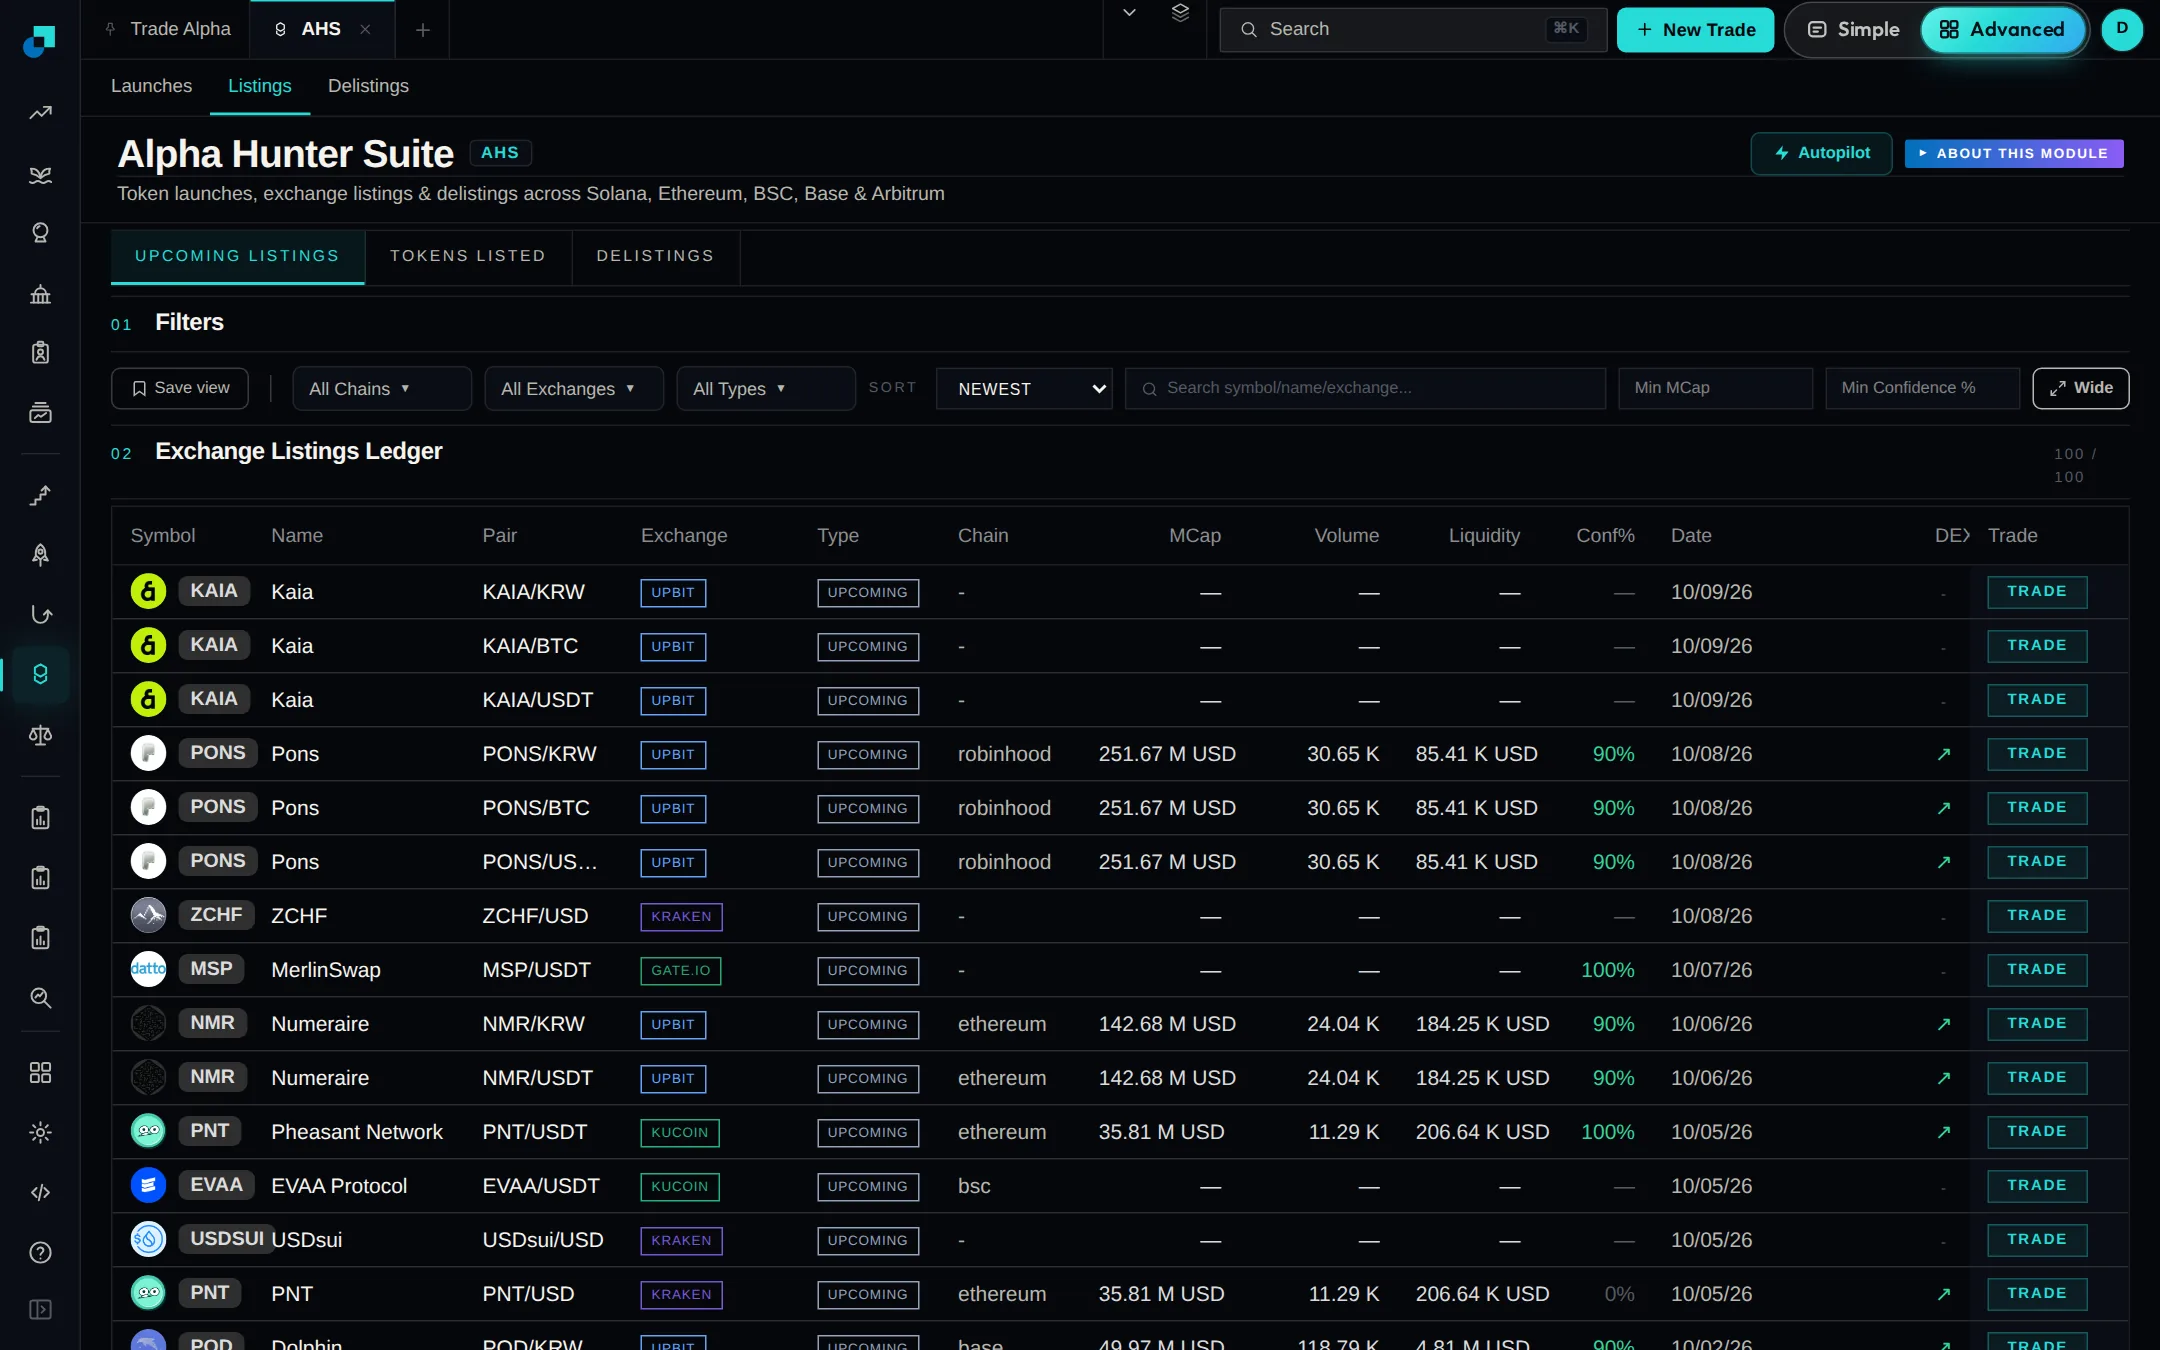Expand the chevron dropdown next to tabs
Screen dimensions: 2160x1350
[1129, 13]
